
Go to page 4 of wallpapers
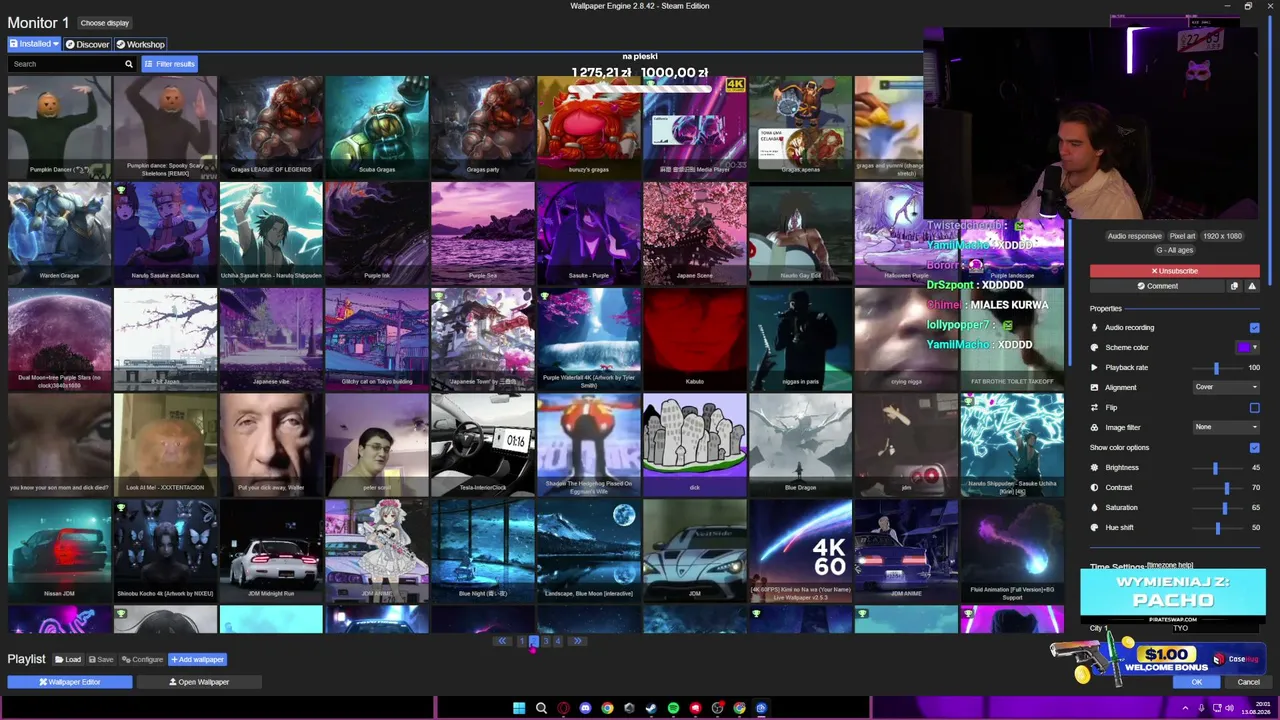click(558, 641)
